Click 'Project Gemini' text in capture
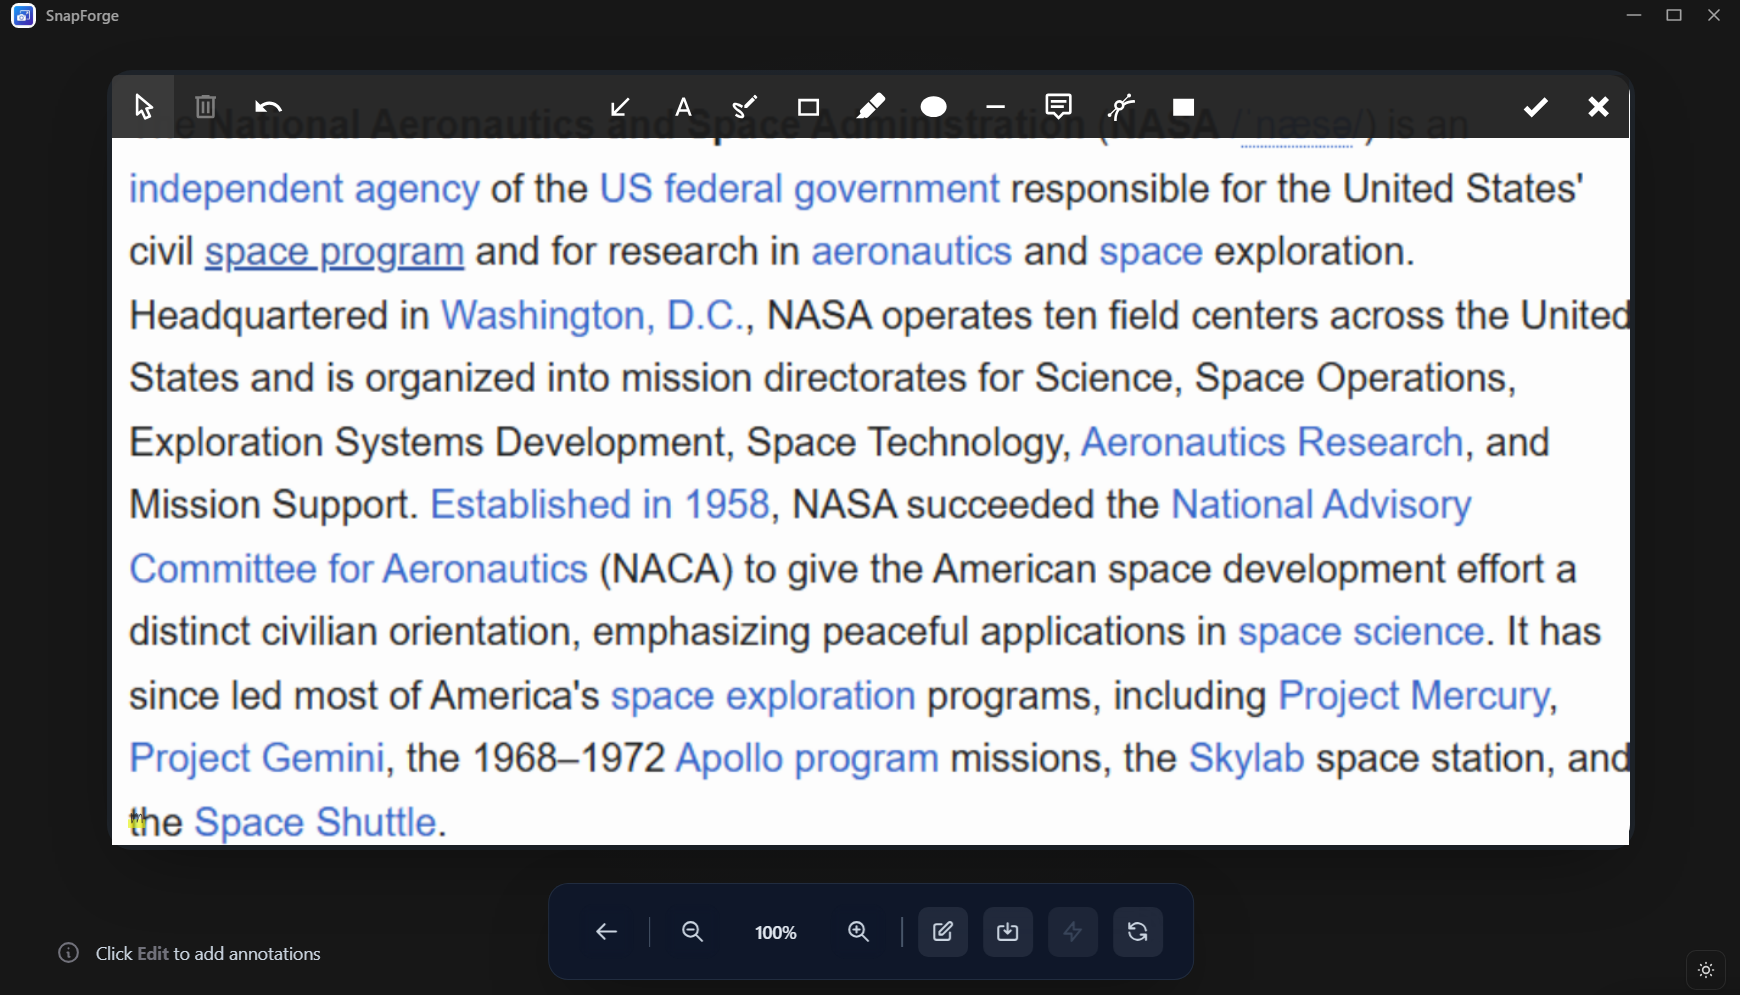 pos(256,759)
